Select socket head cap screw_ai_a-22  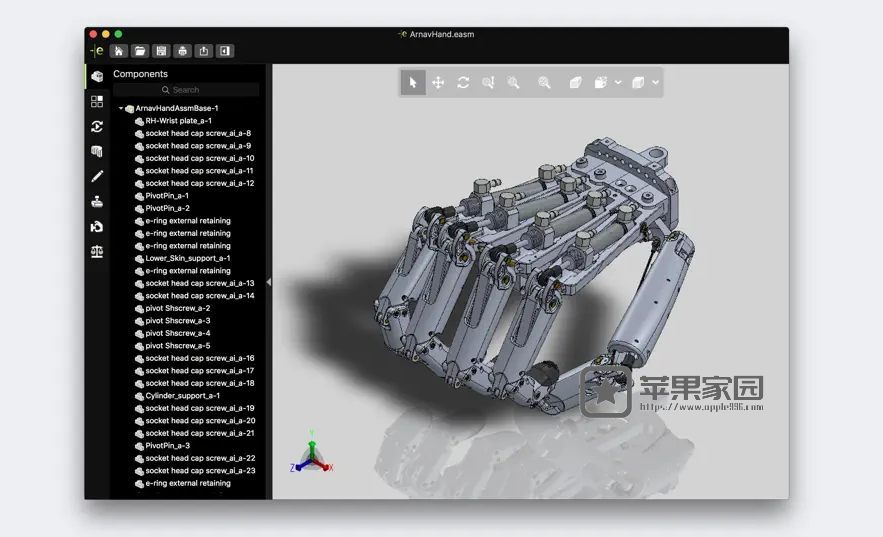pyautogui.click(x=200, y=458)
